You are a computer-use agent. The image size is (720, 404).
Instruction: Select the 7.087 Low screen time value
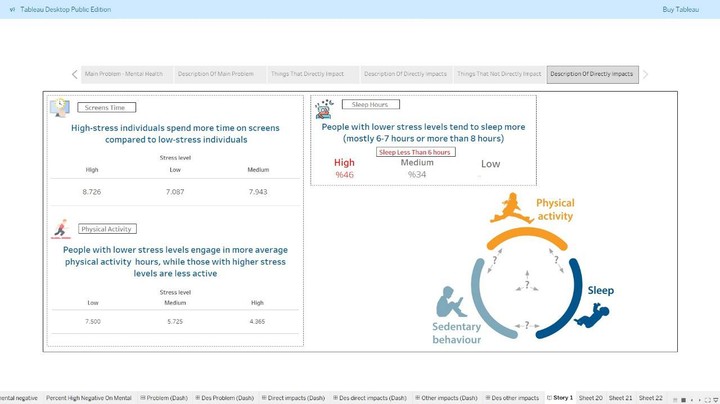coord(175,192)
